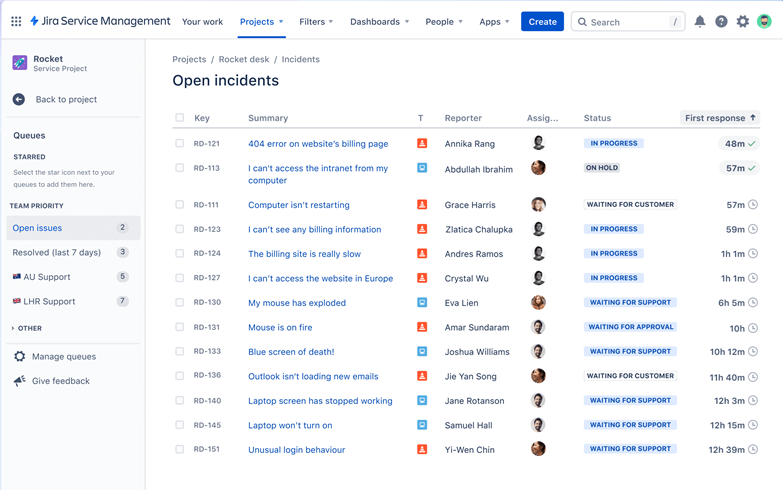Click the user profile avatar in header

click(764, 21)
